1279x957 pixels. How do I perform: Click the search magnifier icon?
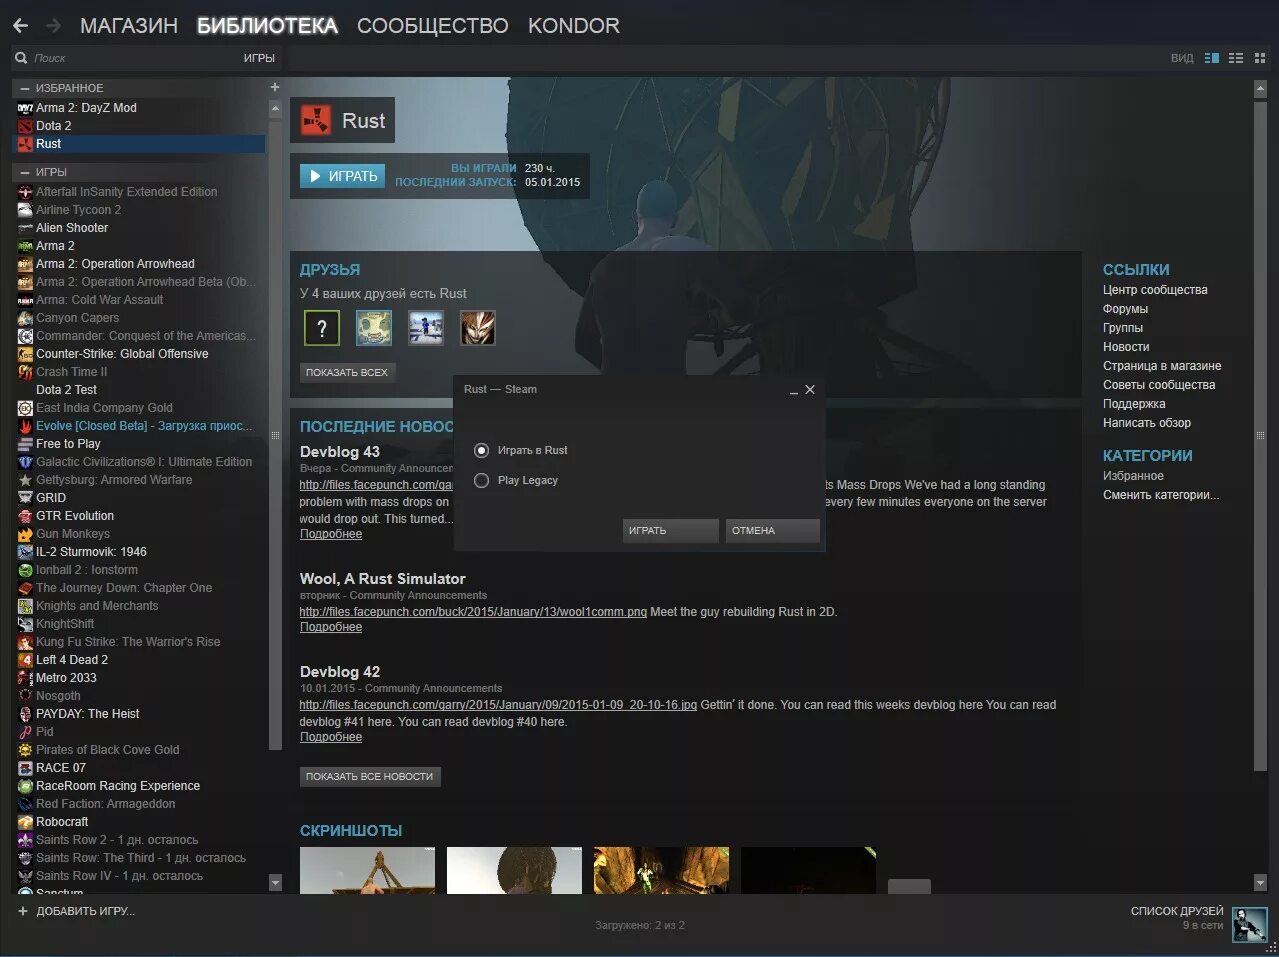[x=21, y=58]
